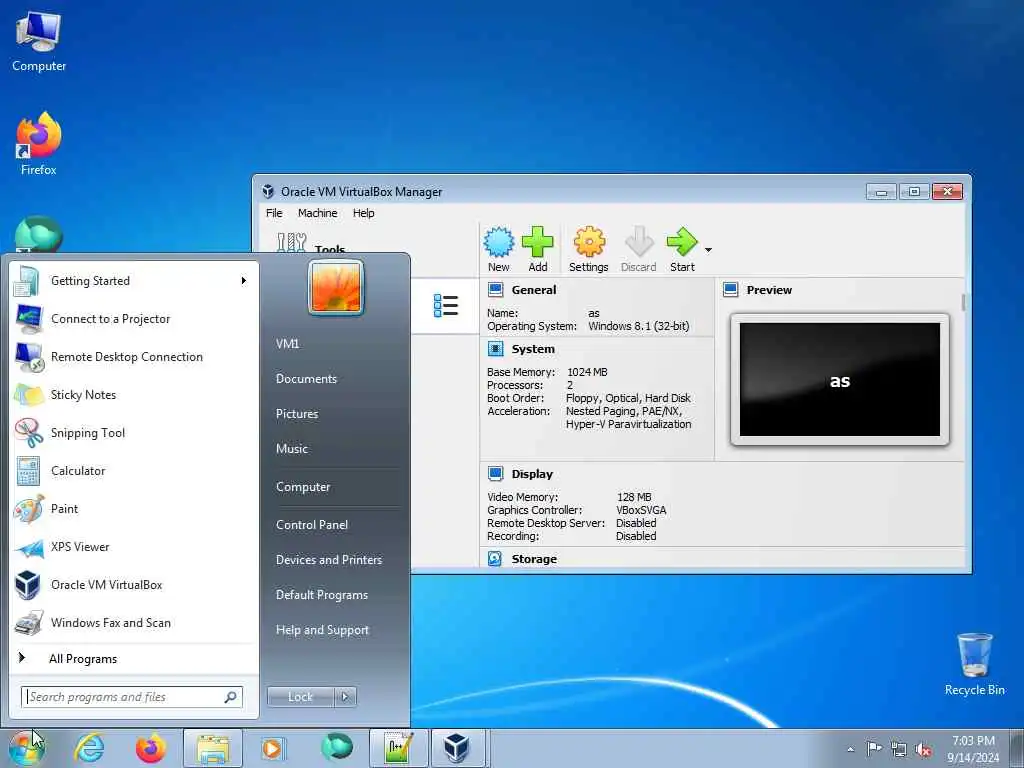Expand the Getting Started submenu arrow
Viewport: 1024px width, 768px height.
244,281
